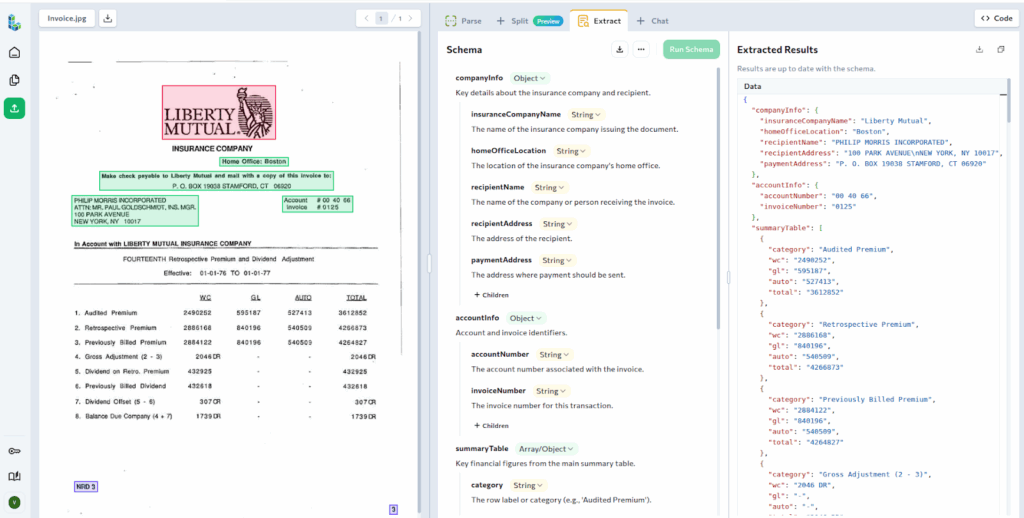
Task: Open the Home page from sidebar
Action: (x=14, y=52)
